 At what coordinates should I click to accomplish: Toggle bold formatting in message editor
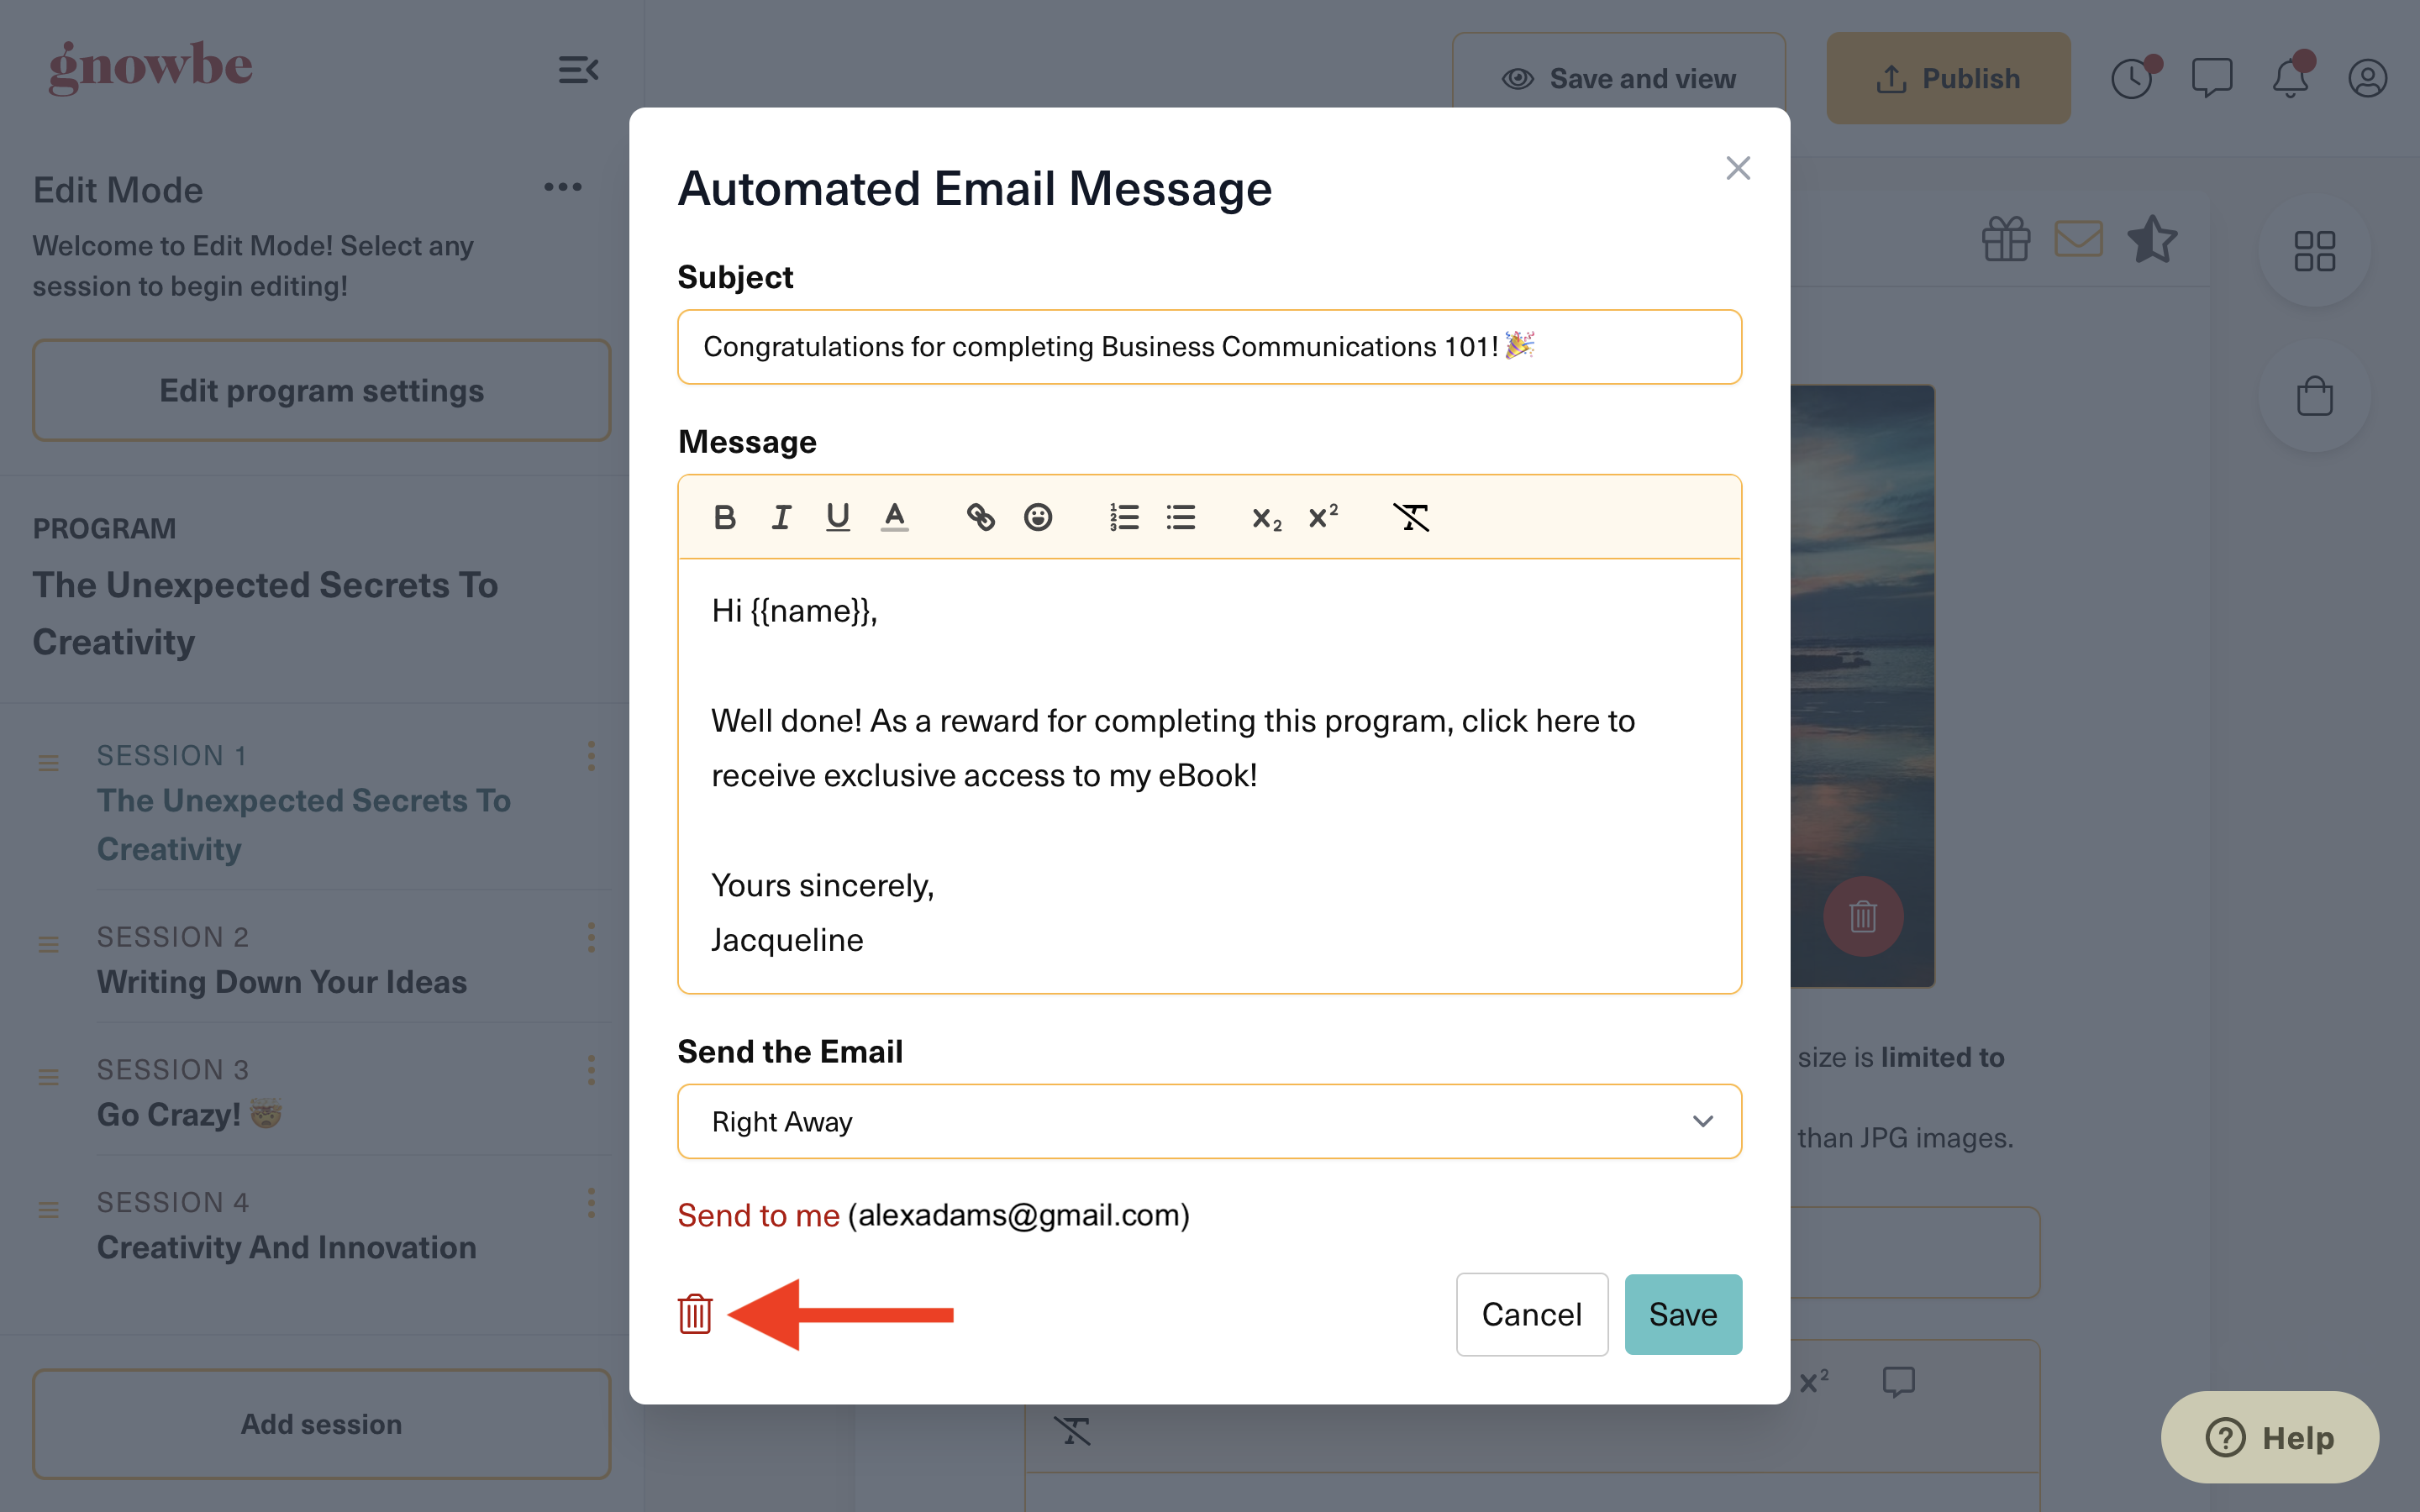pos(725,517)
